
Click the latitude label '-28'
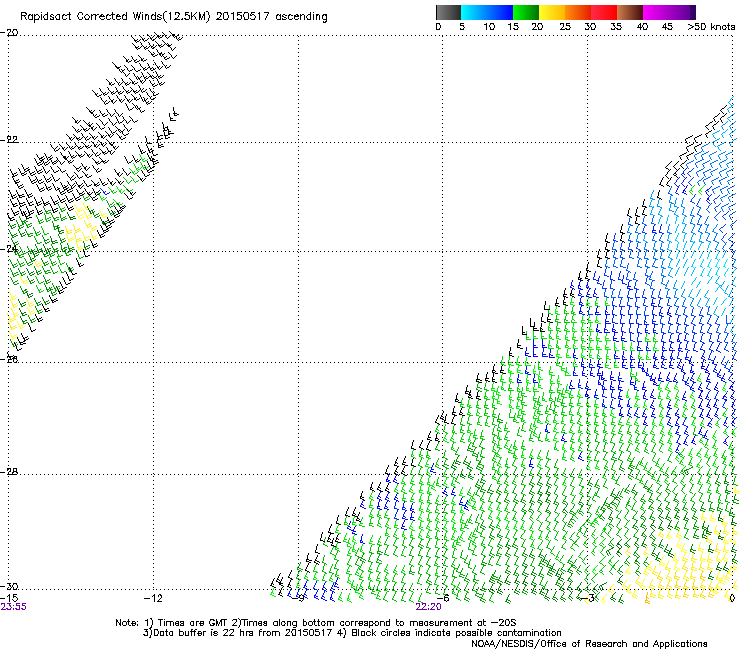10,472
